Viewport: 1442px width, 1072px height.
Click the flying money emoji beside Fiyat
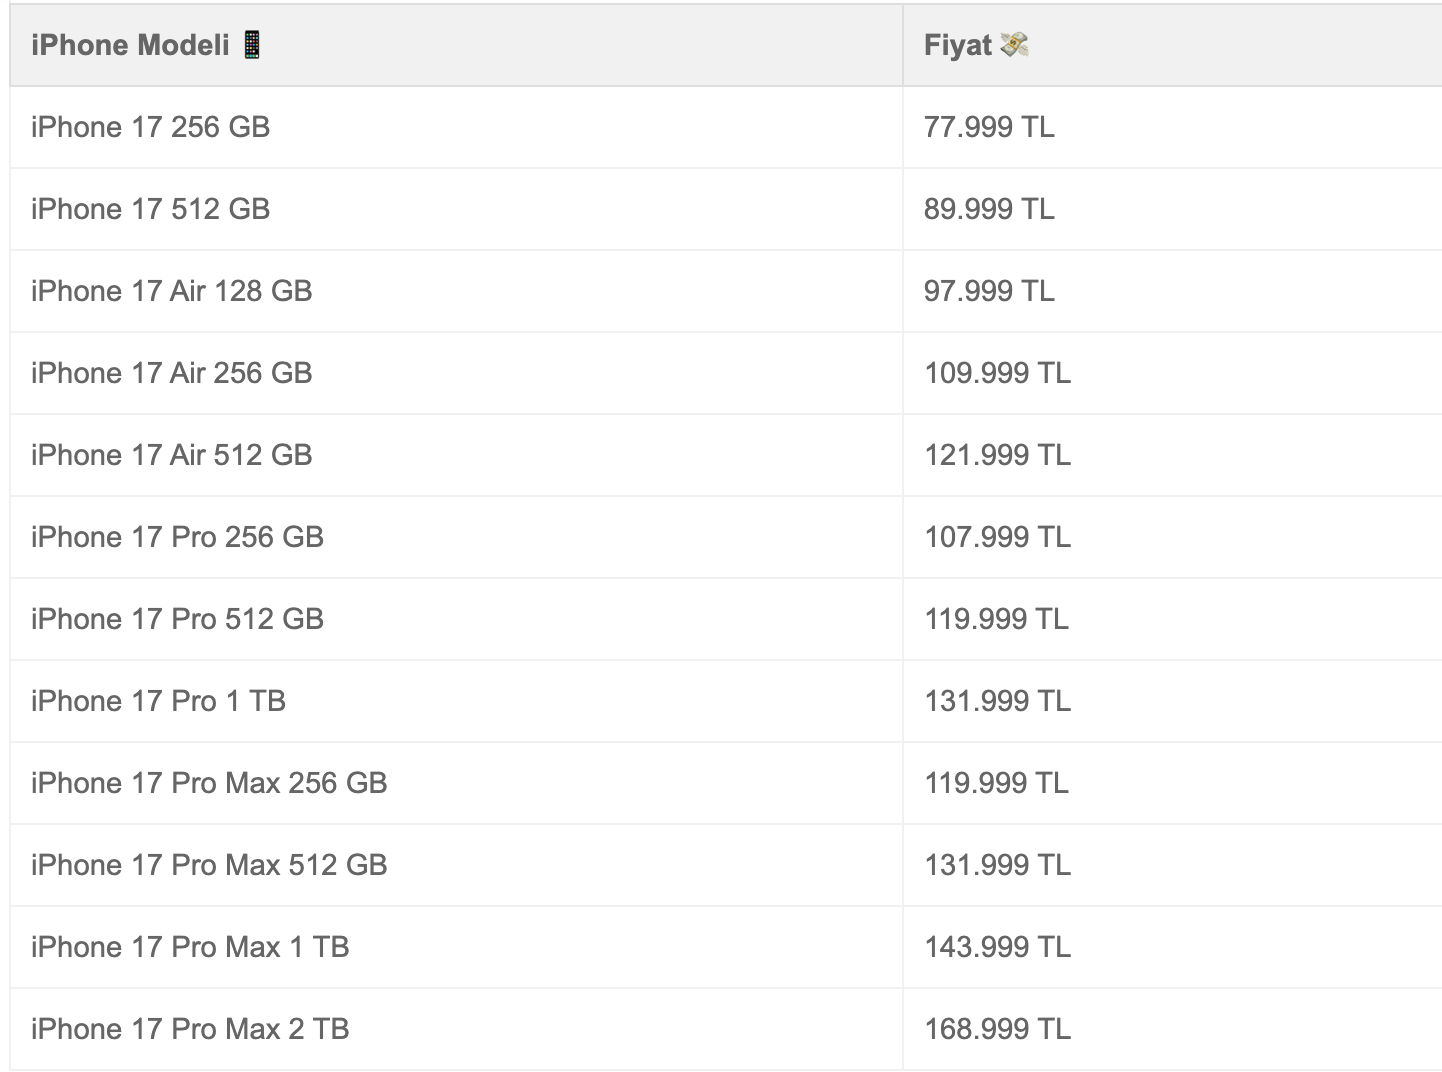[x=1014, y=45]
